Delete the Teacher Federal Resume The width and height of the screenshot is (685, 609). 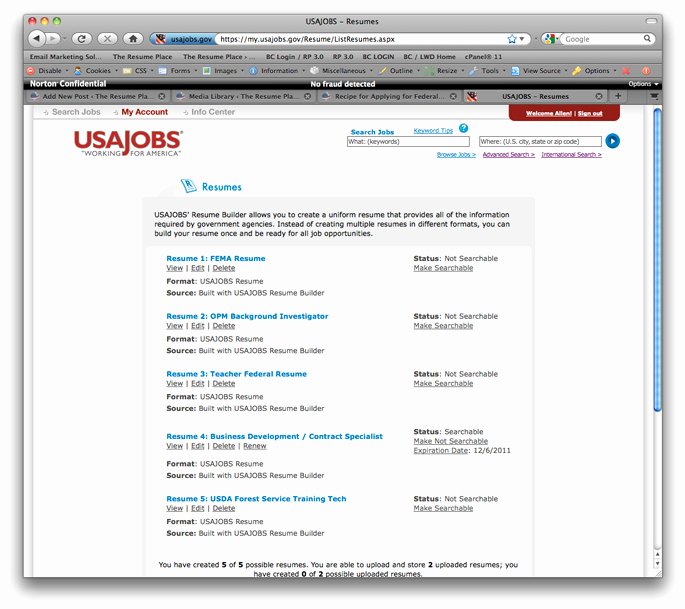(x=224, y=383)
